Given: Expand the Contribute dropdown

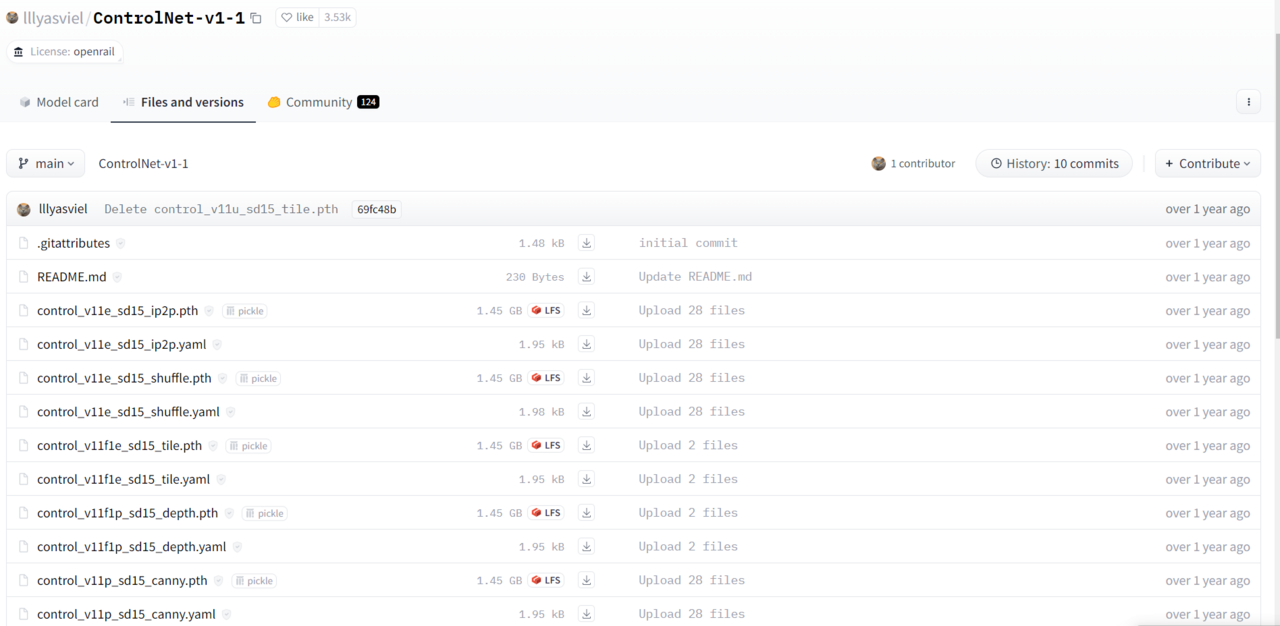Looking at the screenshot, I should 1208,163.
